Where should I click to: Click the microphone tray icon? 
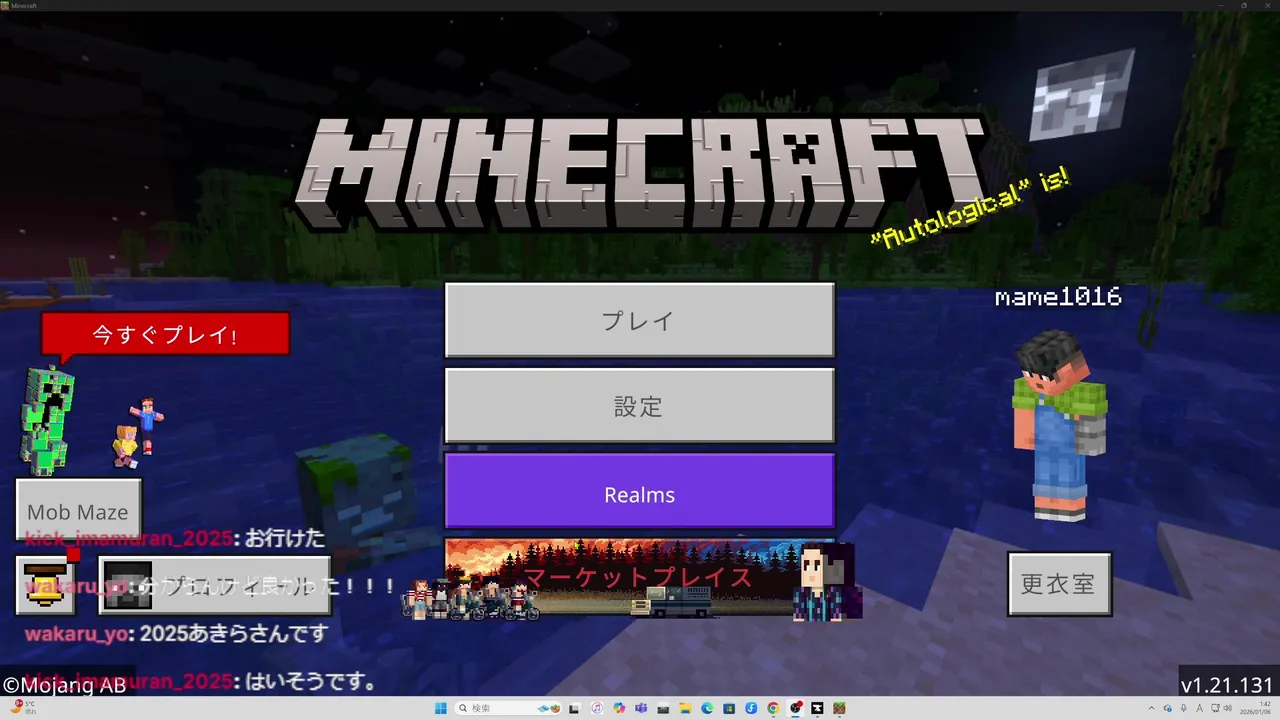[x=1183, y=708]
